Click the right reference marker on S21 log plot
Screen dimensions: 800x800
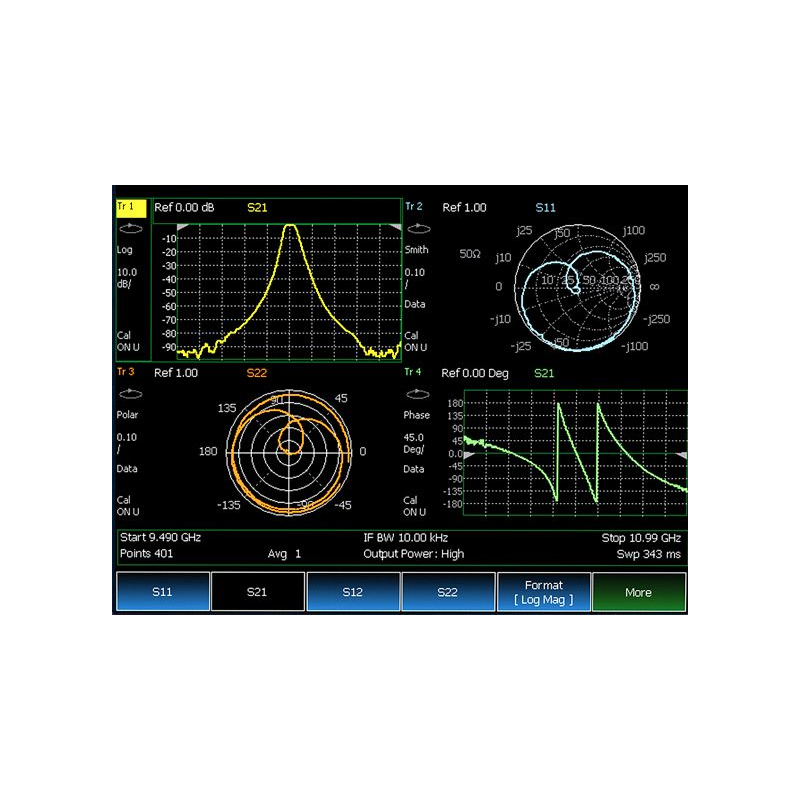395,227
